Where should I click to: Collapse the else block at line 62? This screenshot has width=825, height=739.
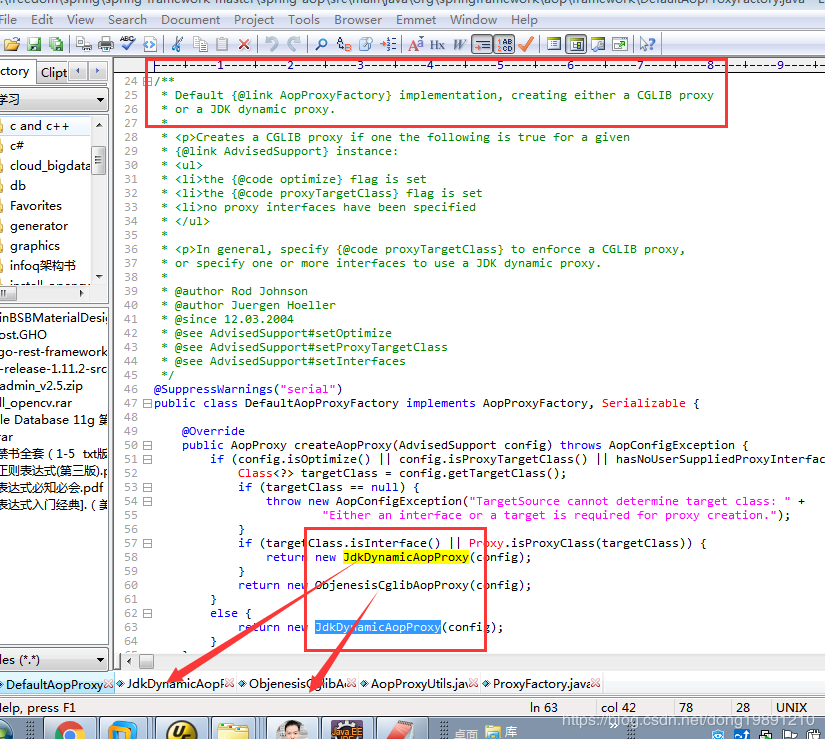(147, 613)
